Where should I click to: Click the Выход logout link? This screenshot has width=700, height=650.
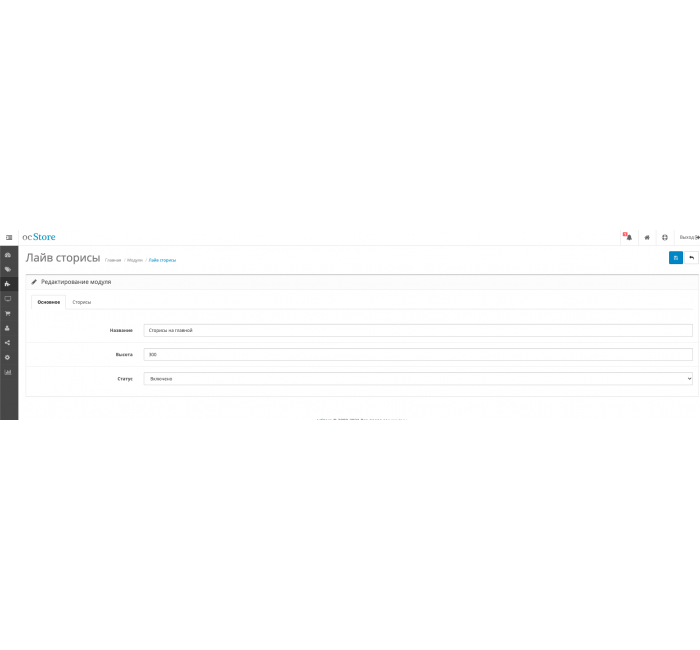pos(689,238)
